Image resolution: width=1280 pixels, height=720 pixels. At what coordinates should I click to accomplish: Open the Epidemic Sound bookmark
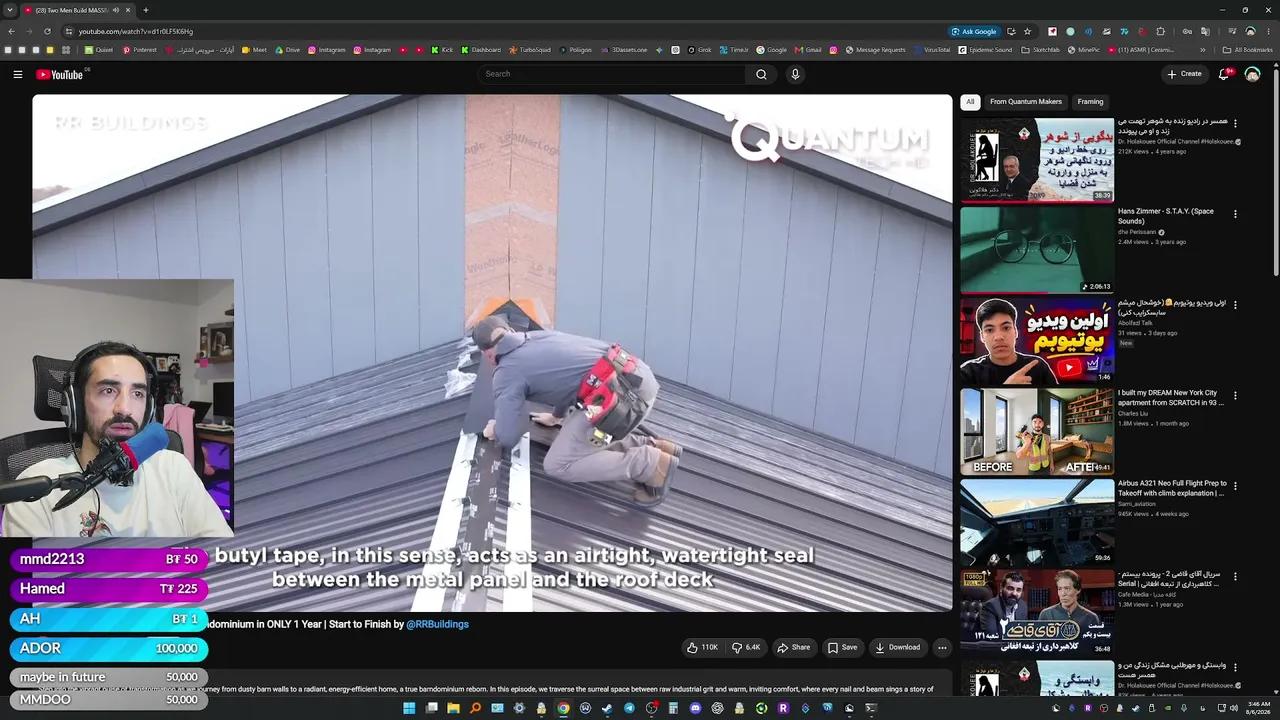click(x=985, y=50)
